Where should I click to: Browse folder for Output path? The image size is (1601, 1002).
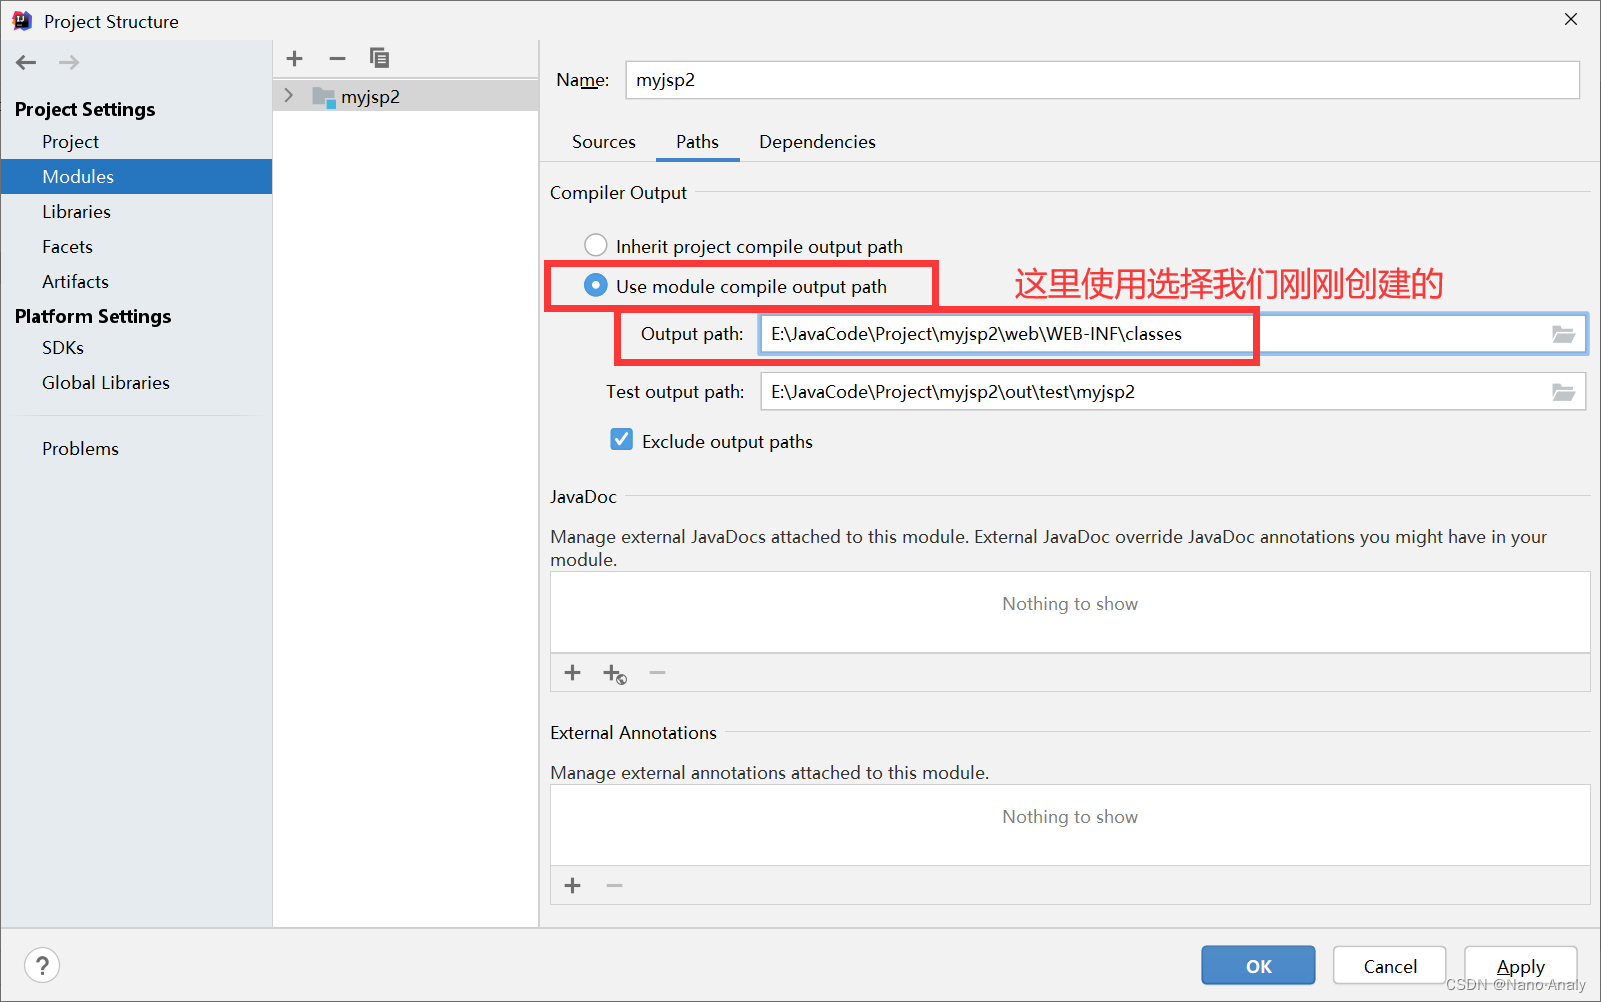(1563, 334)
